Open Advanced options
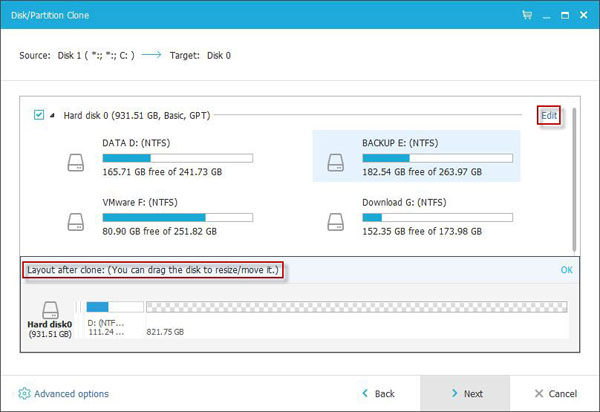The height and width of the screenshot is (412, 600). coord(64,394)
